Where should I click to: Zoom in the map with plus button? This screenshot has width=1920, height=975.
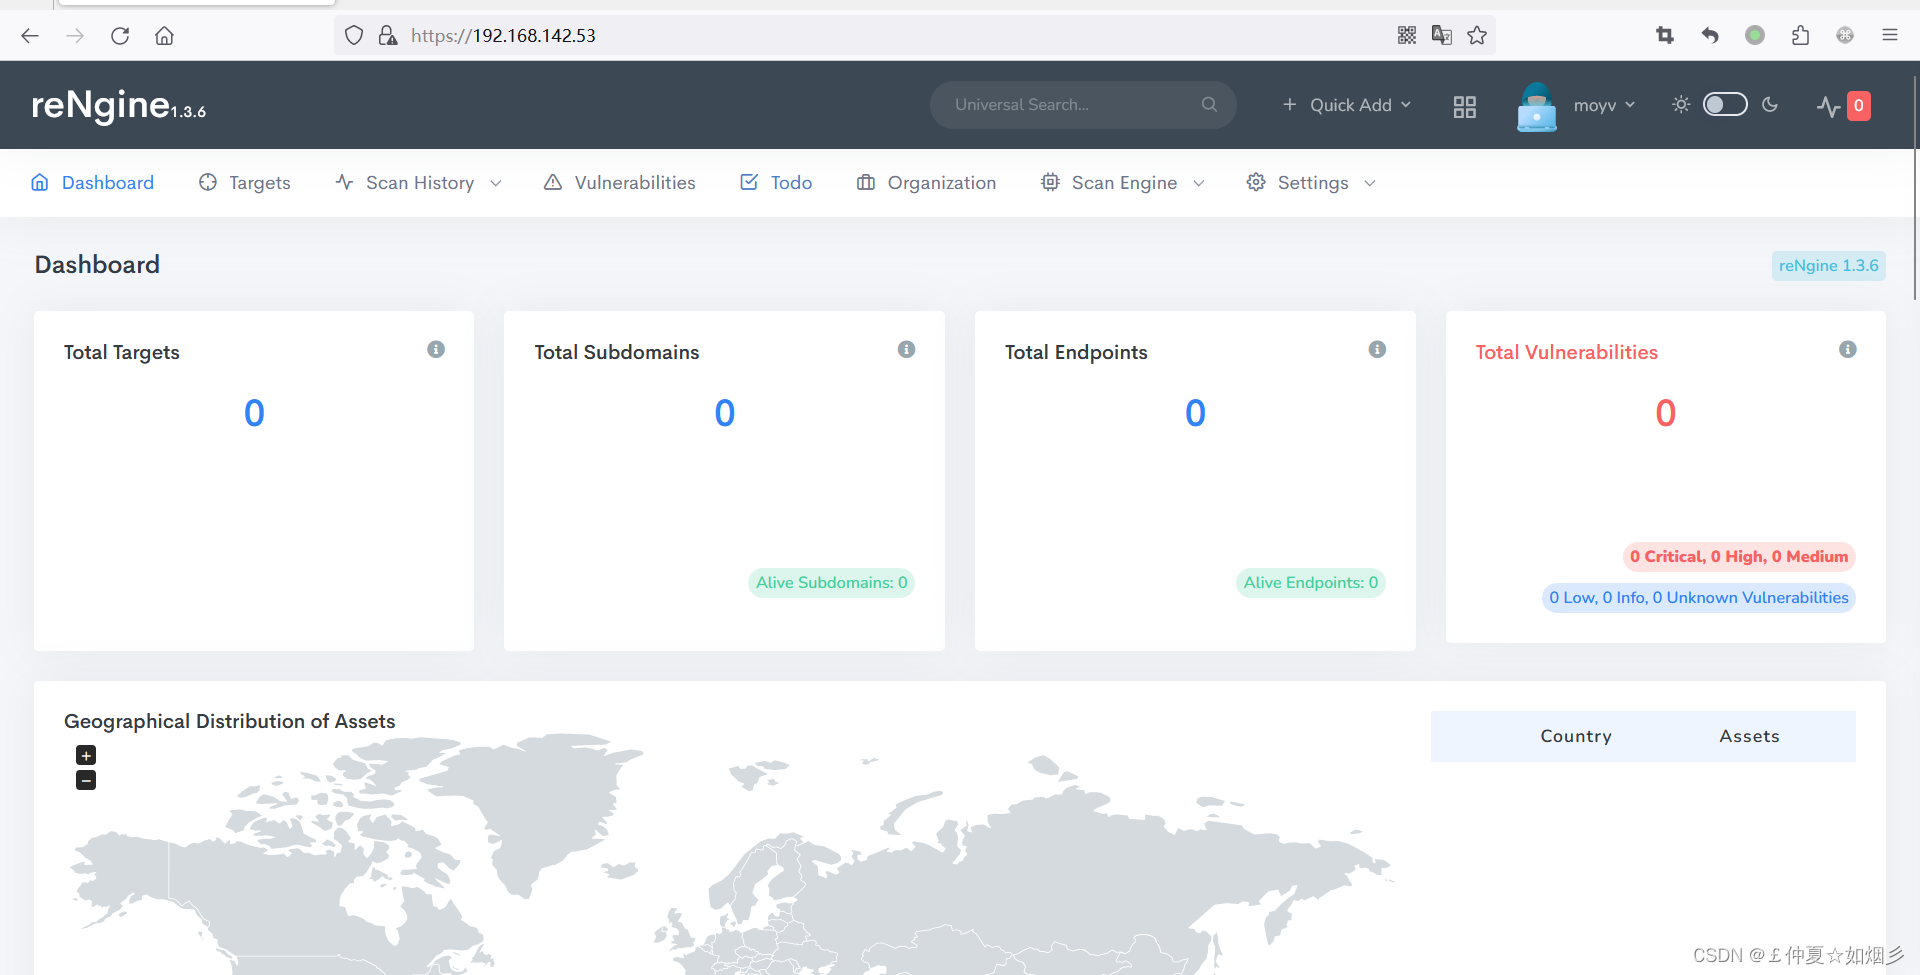(x=86, y=755)
